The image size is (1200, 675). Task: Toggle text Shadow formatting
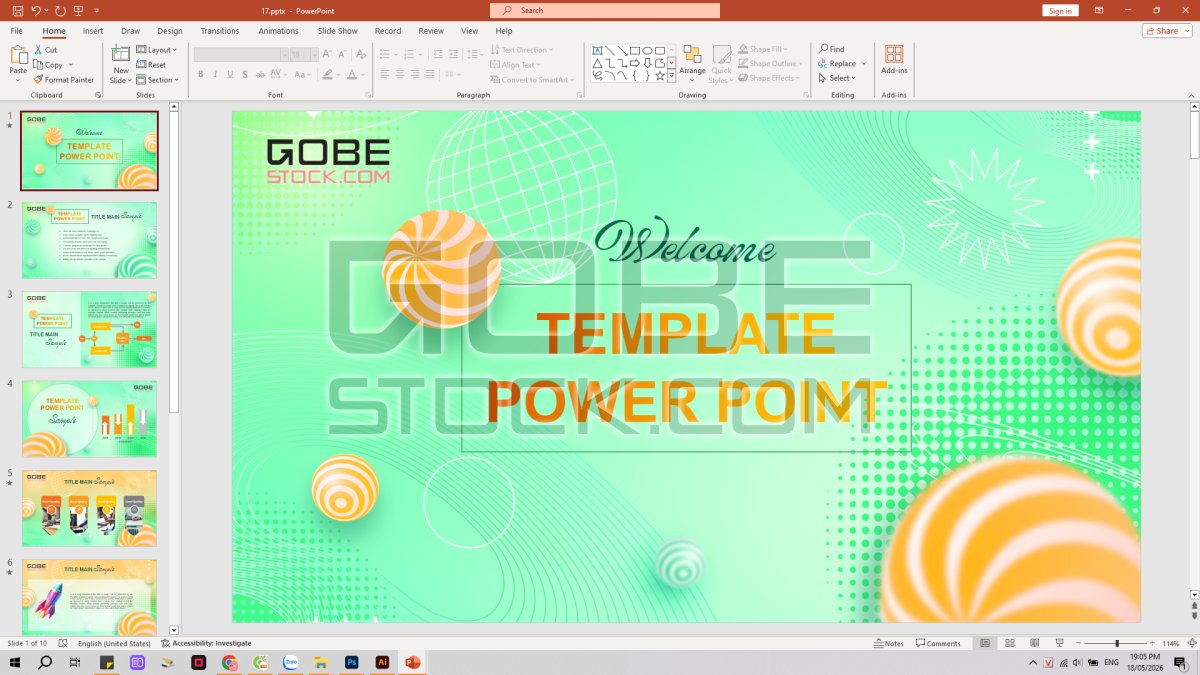click(246, 74)
